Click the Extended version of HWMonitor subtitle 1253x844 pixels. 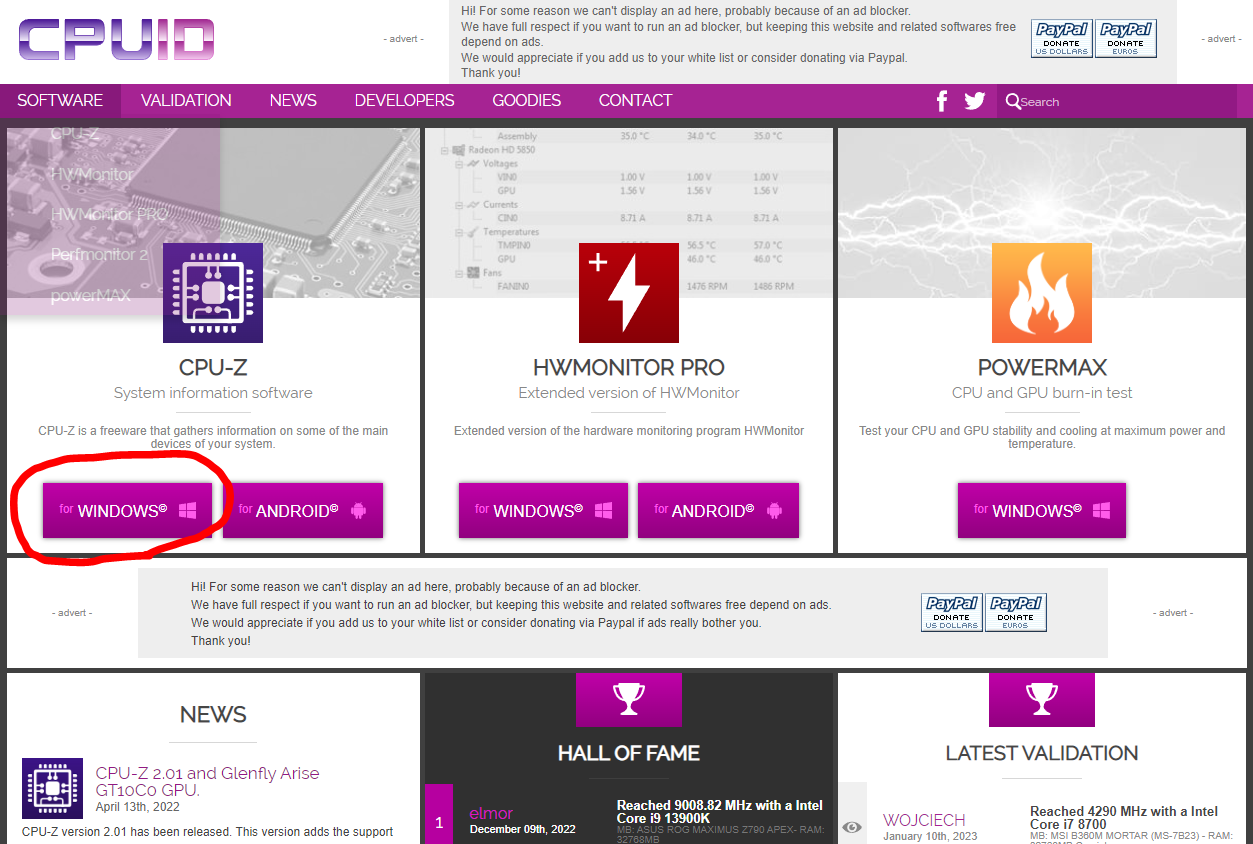(x=629, y=393)
